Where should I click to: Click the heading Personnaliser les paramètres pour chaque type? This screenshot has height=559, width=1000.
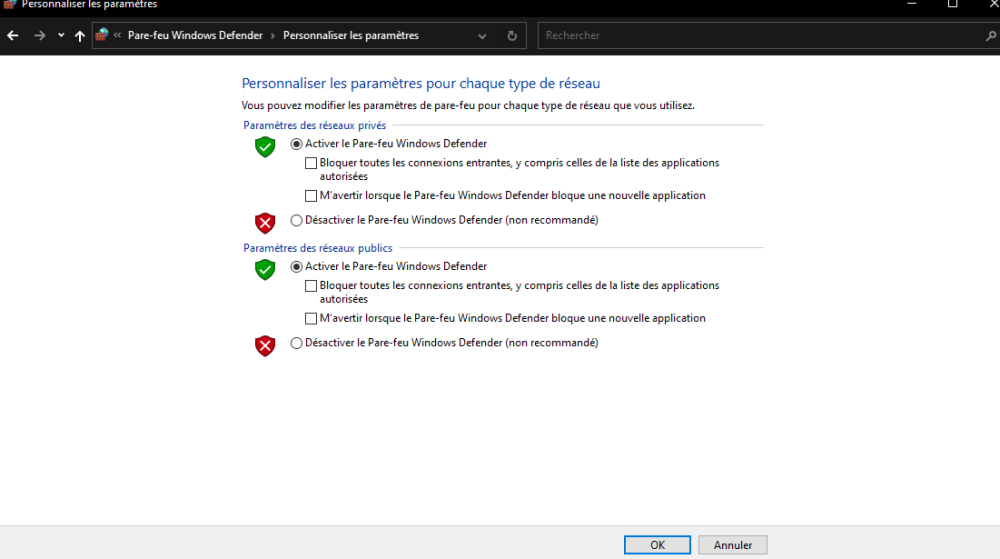coord(420,83)
